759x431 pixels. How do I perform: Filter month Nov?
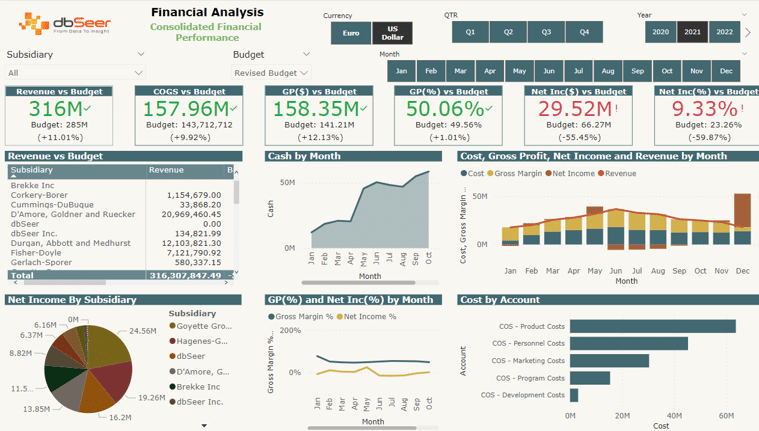coord(697,71)
